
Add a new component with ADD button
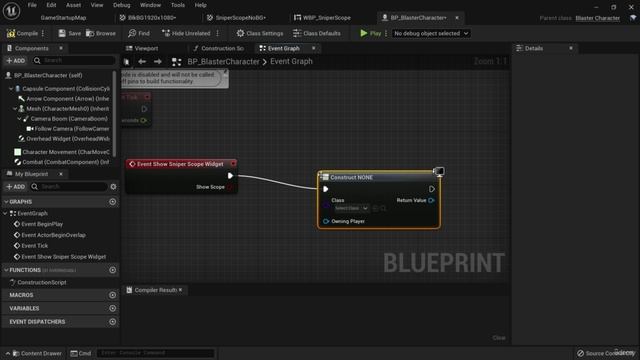[x=16, y=60]
